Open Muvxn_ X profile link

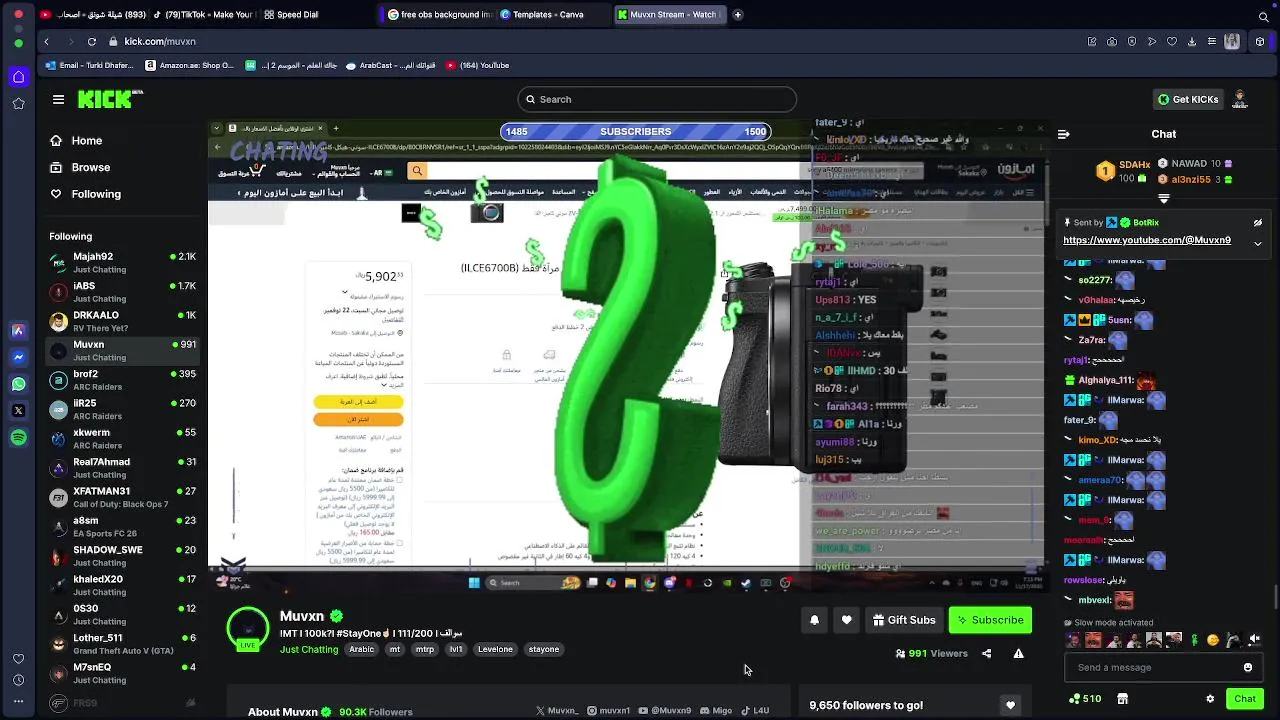557,711
